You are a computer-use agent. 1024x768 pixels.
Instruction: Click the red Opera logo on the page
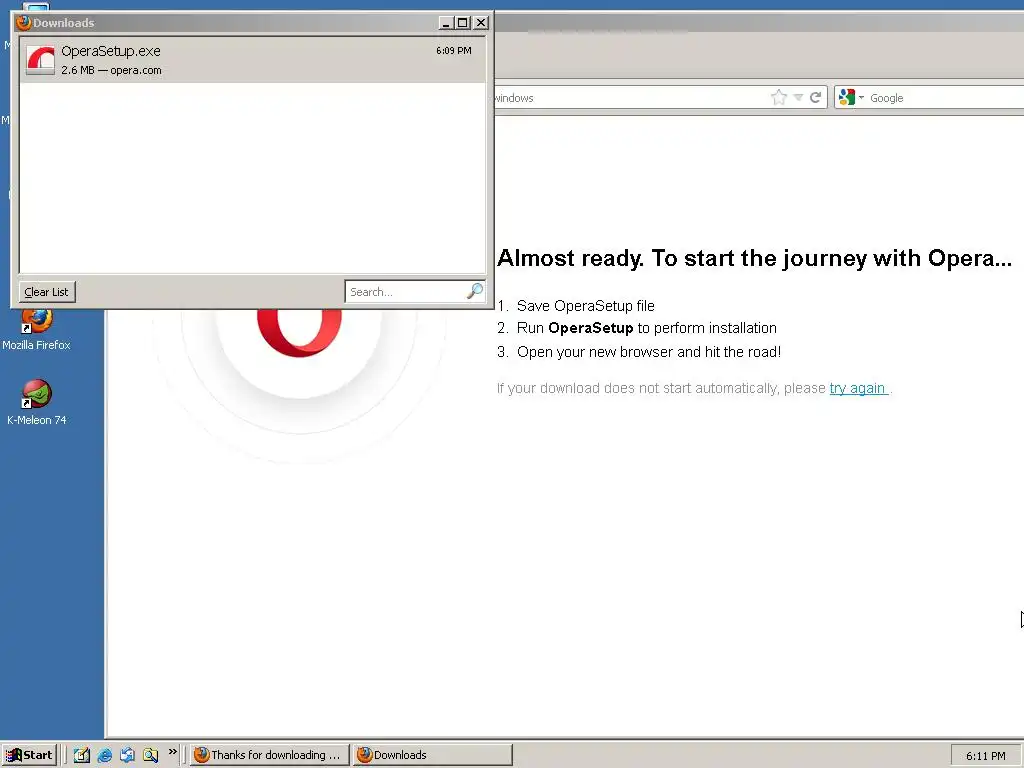click(x=299, y=333)
